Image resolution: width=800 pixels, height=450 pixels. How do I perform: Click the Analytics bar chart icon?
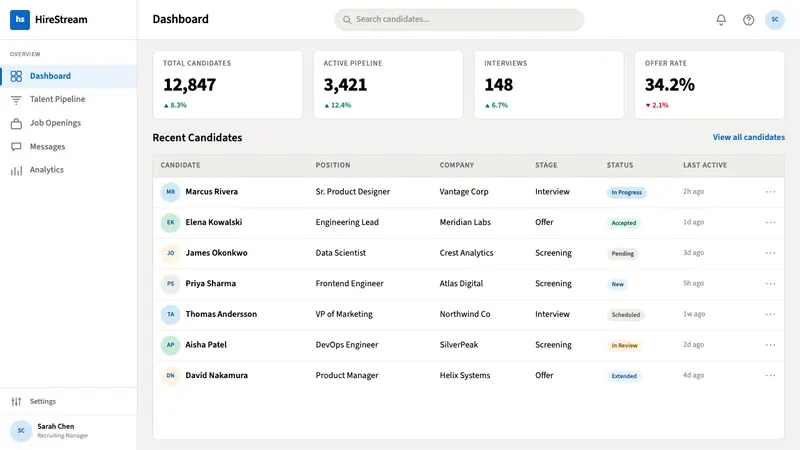pos(16,170)
